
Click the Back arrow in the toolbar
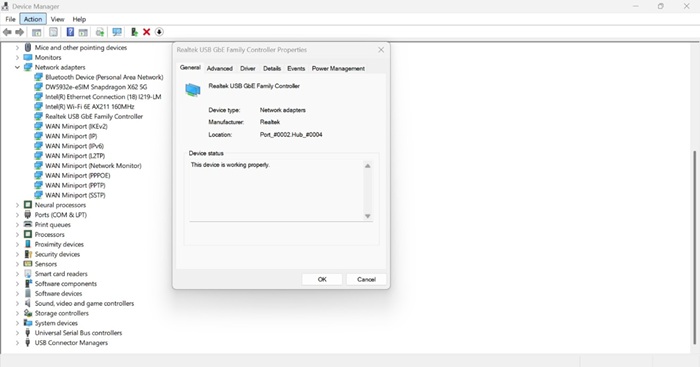click(x=7, y=32)
